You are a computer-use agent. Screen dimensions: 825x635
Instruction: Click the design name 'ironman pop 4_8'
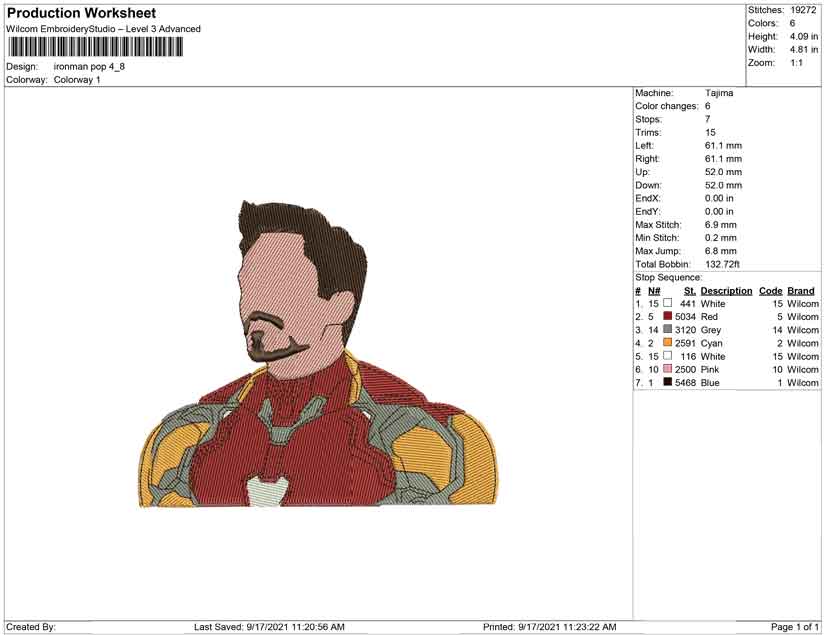(x=89, y=66)
